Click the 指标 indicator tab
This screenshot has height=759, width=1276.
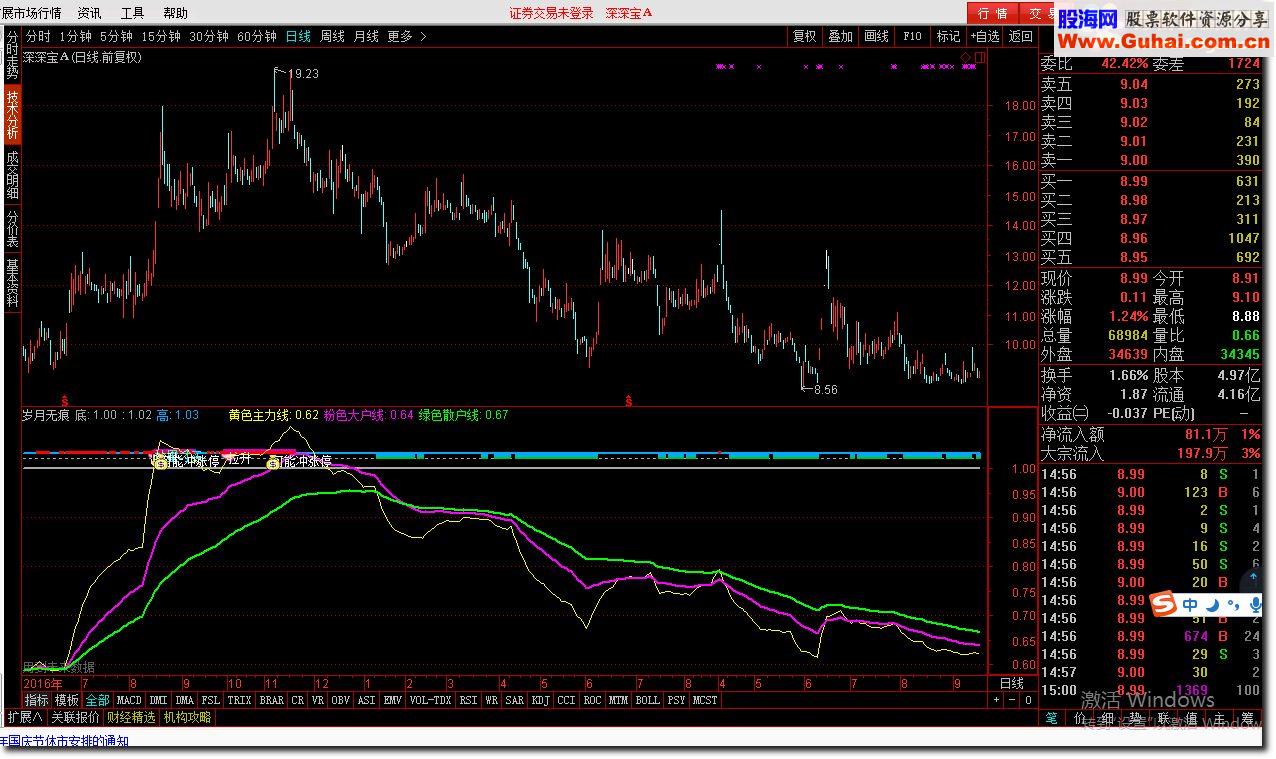(x=36, y=700)
